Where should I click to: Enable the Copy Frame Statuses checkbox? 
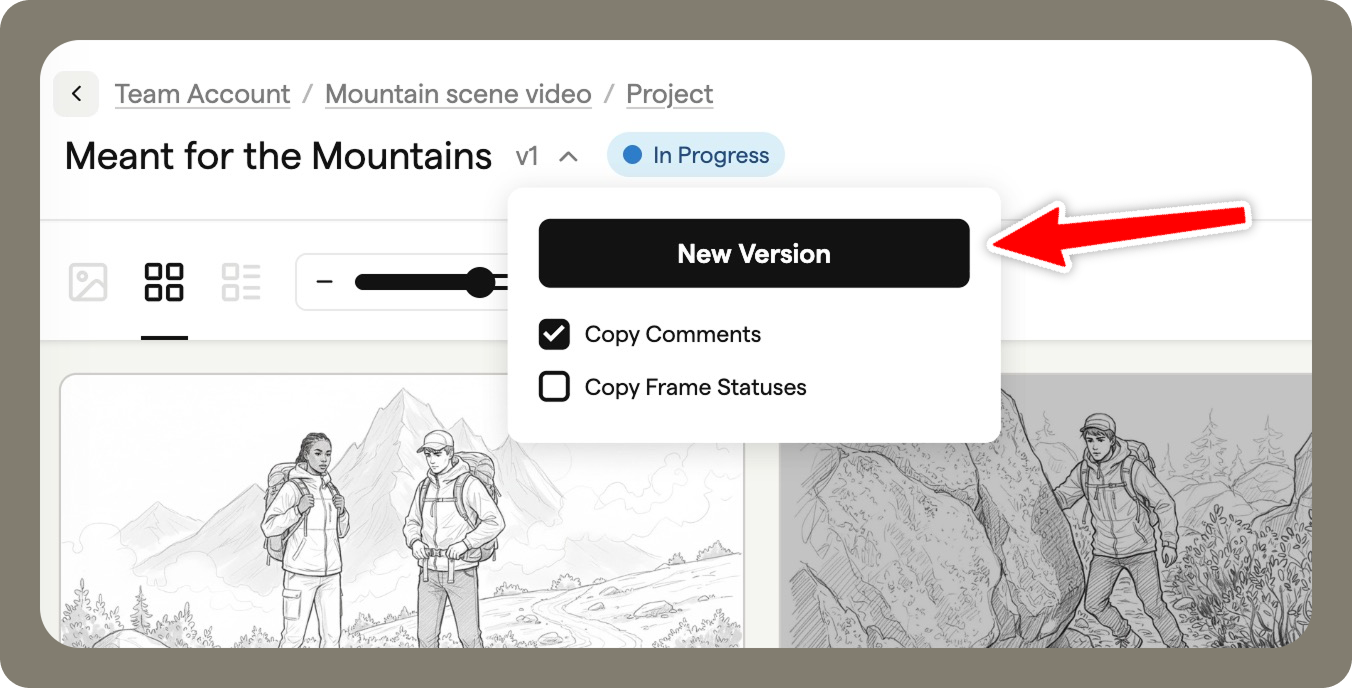(554, 387)
